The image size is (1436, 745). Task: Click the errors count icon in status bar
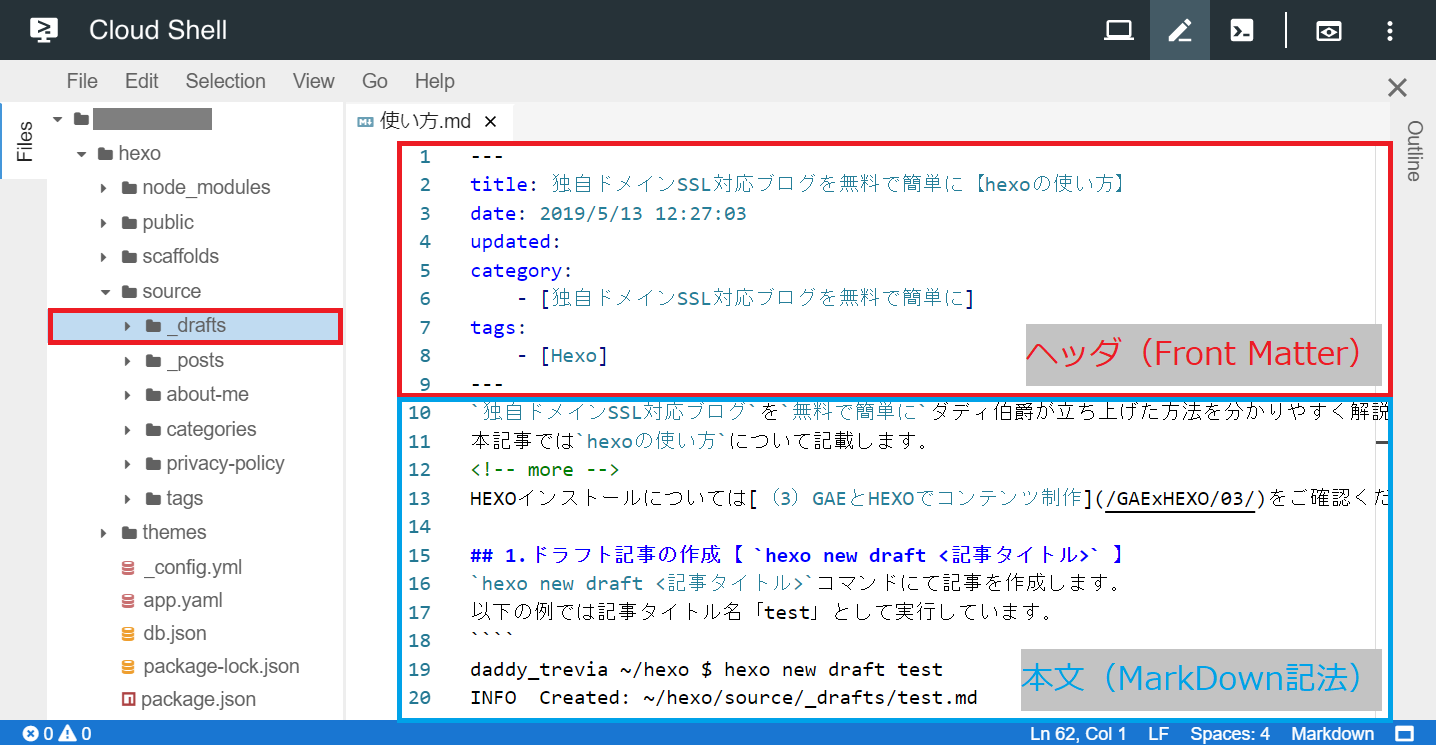click(30, 734)
